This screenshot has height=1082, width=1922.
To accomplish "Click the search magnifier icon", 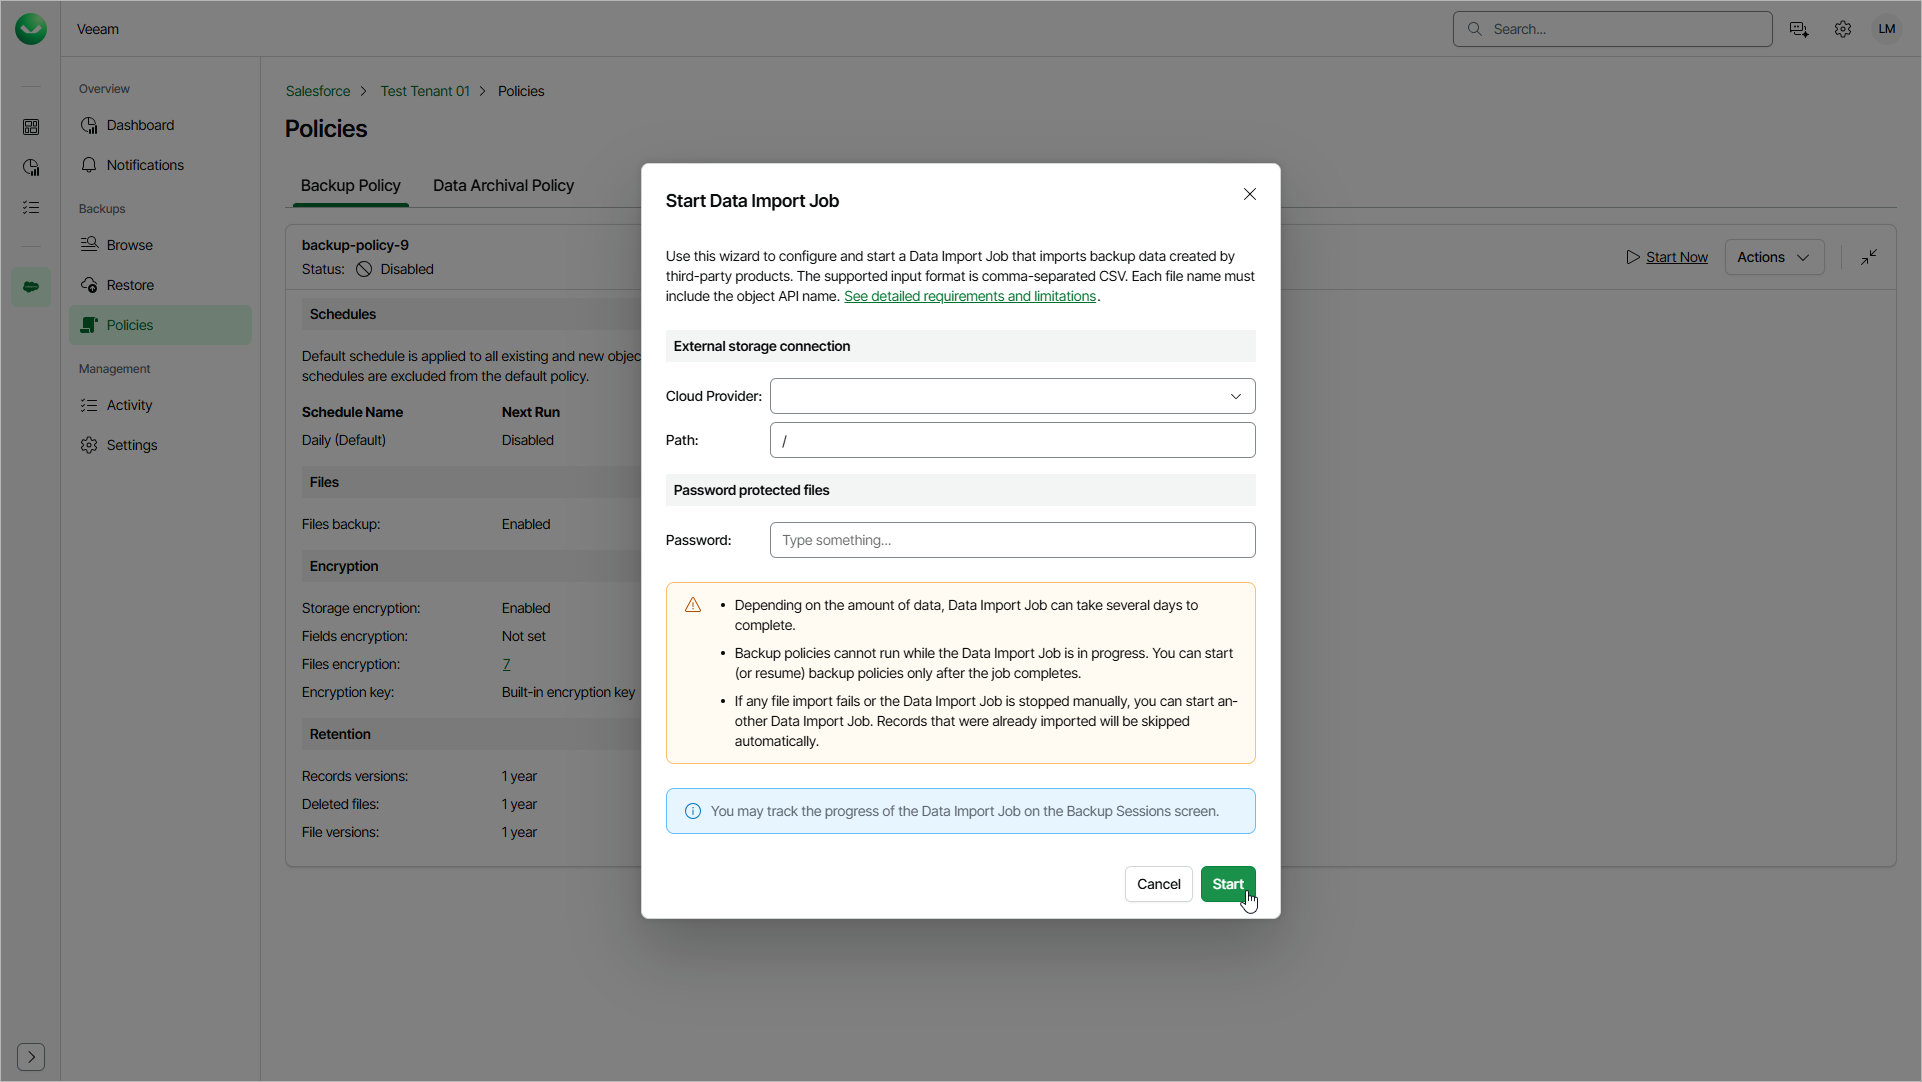I will click(1474, 29).
